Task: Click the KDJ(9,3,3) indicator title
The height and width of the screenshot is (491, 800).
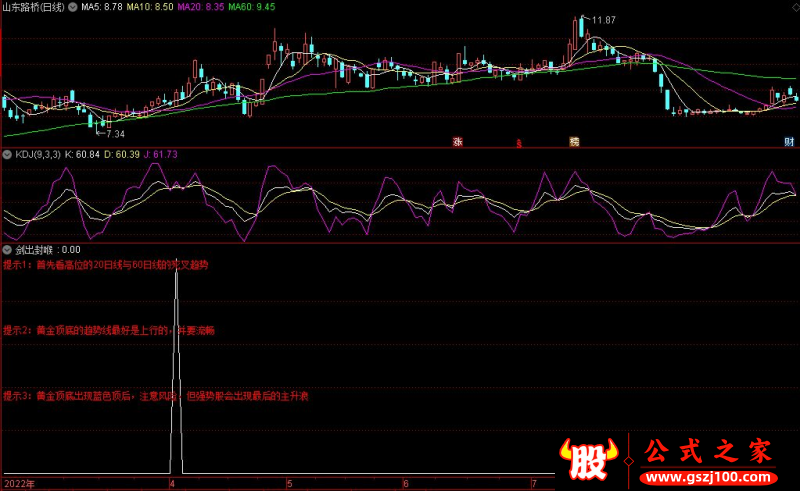Action: [x=38, y=154]
